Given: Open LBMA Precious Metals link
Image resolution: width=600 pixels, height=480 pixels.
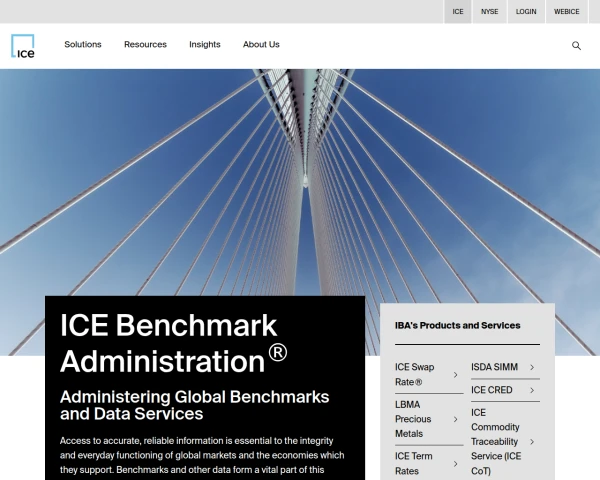Looking at the screenshot, I should click(413, 419).
